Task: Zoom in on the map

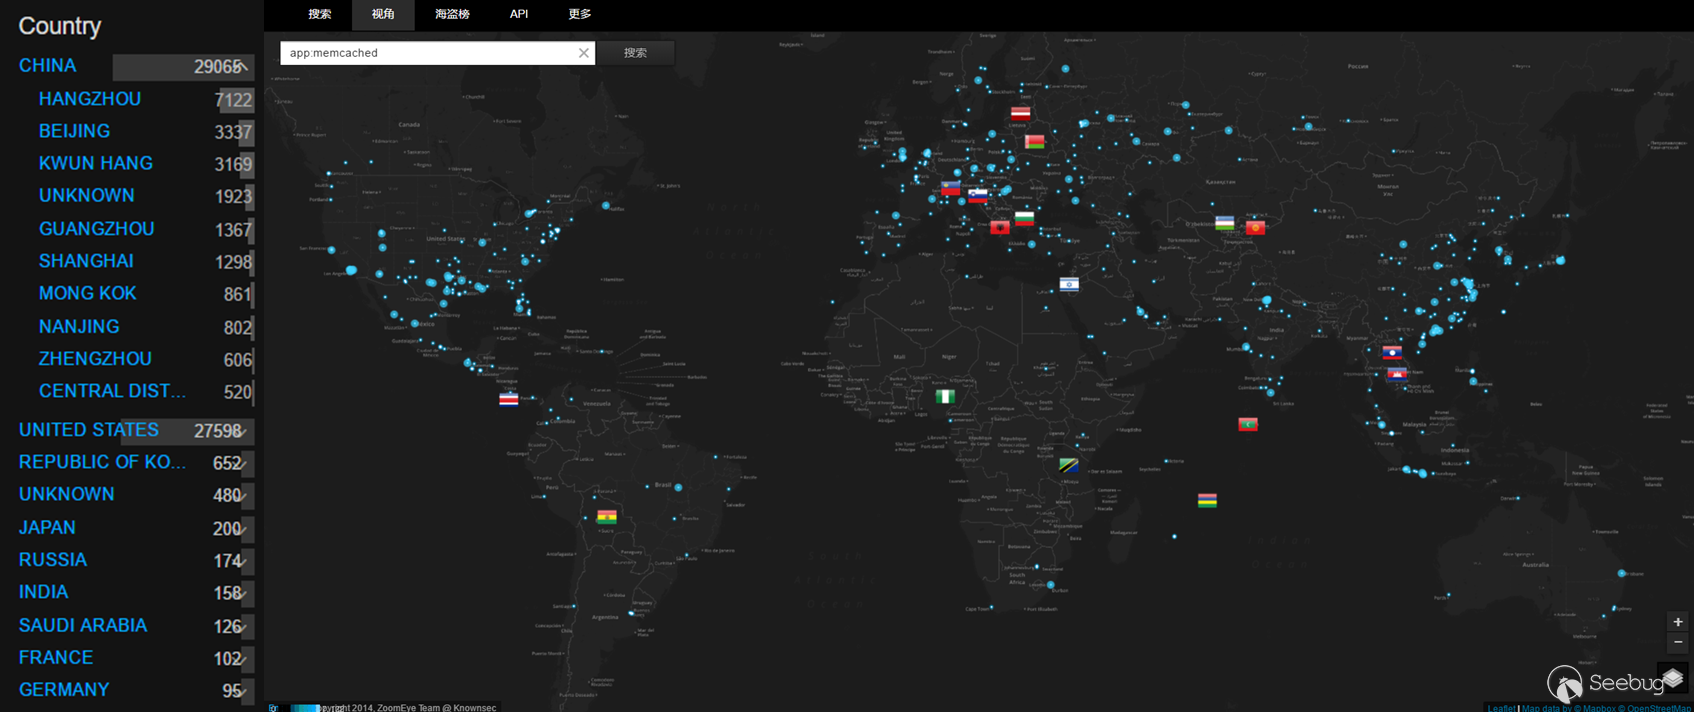Action: [1678, 622]
